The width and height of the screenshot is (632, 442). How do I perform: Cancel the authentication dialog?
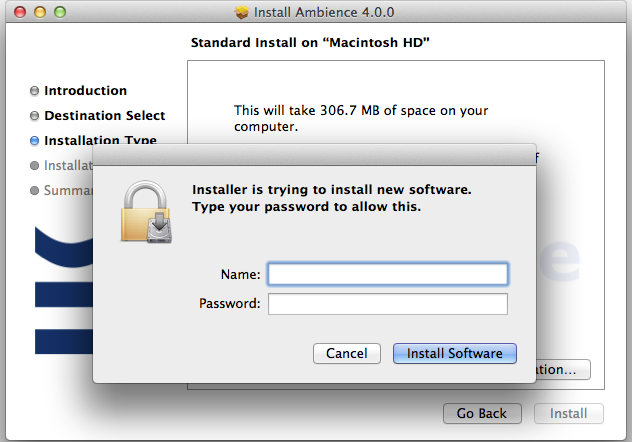347,353
